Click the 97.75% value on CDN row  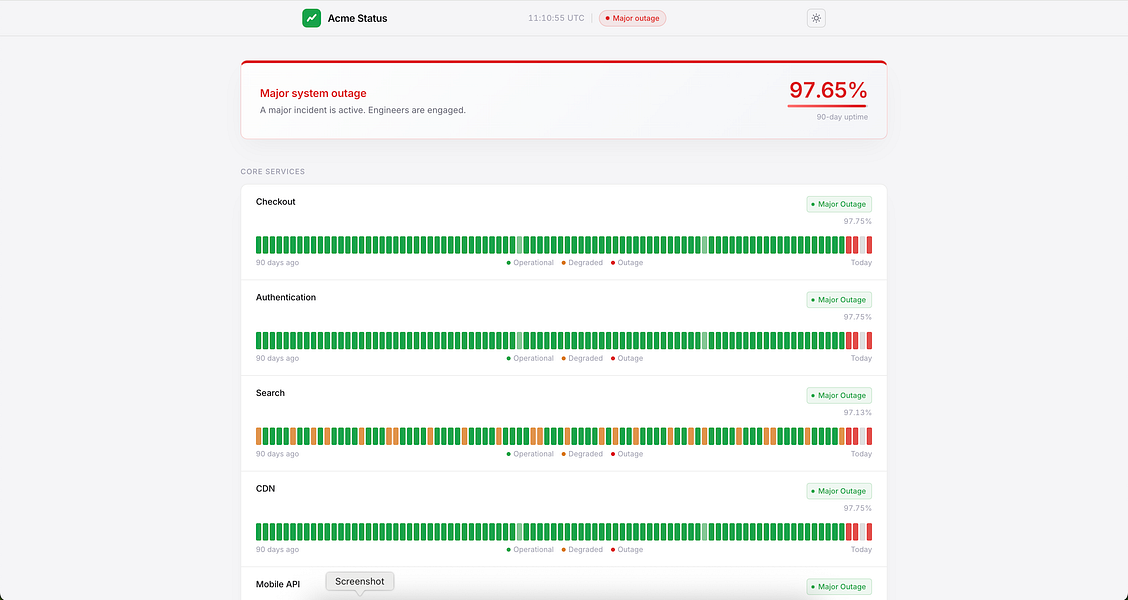pos(858,509)
